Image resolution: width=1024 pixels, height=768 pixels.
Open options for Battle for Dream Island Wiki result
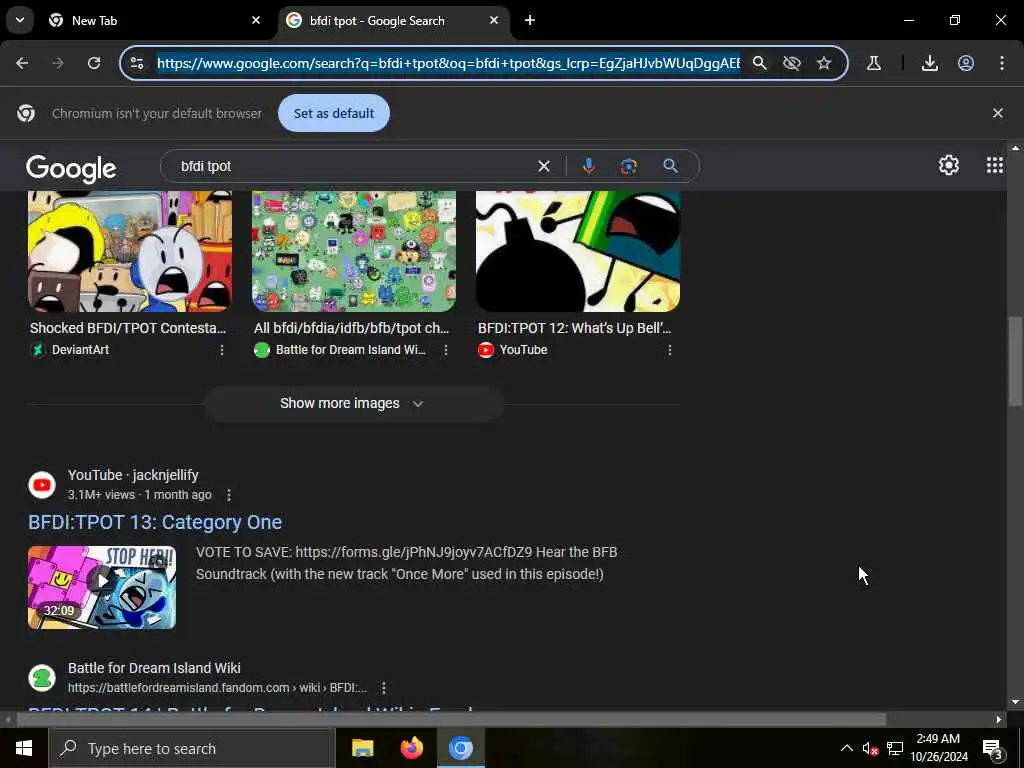(384, 688)
